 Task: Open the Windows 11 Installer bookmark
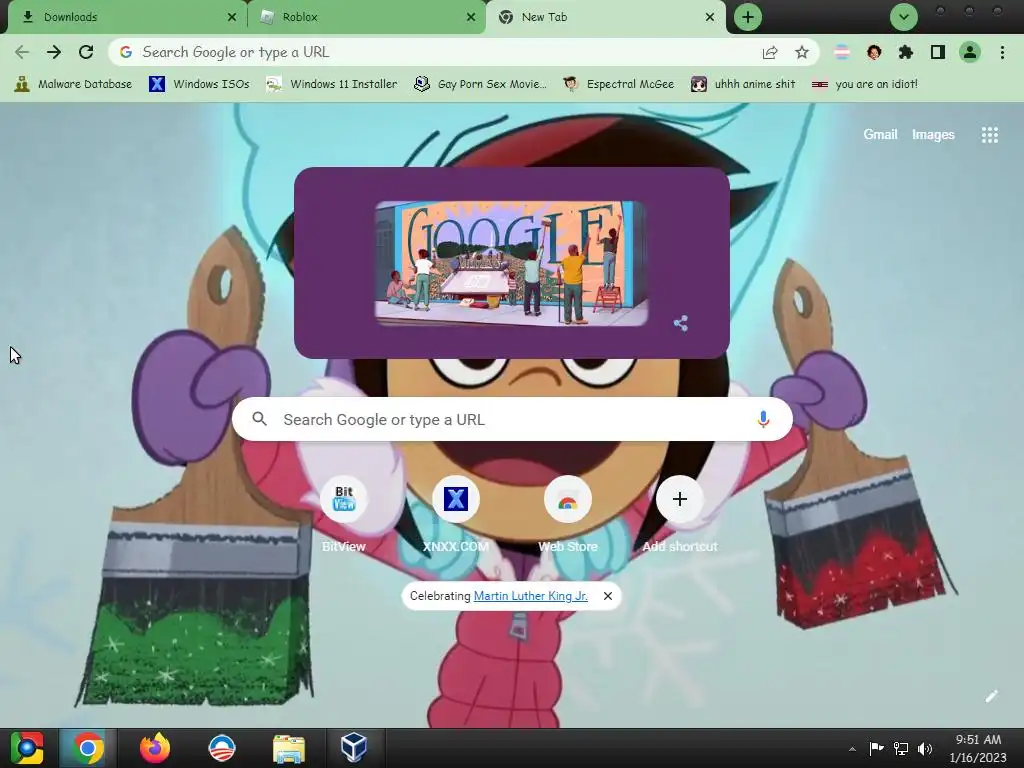332,84
